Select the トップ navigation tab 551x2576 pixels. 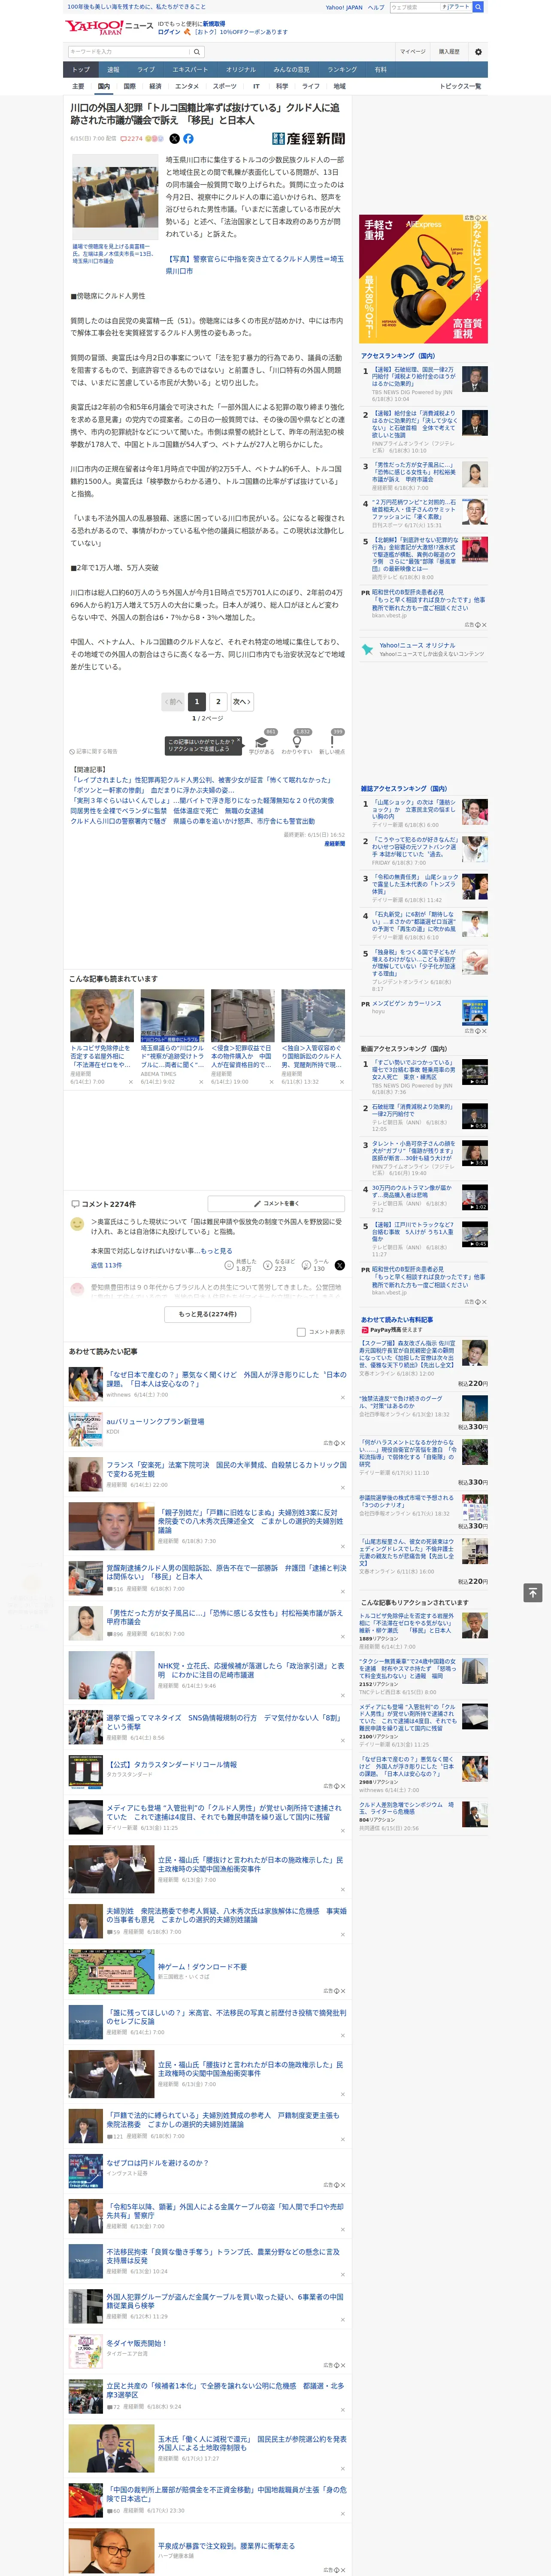tap(81, 70)
